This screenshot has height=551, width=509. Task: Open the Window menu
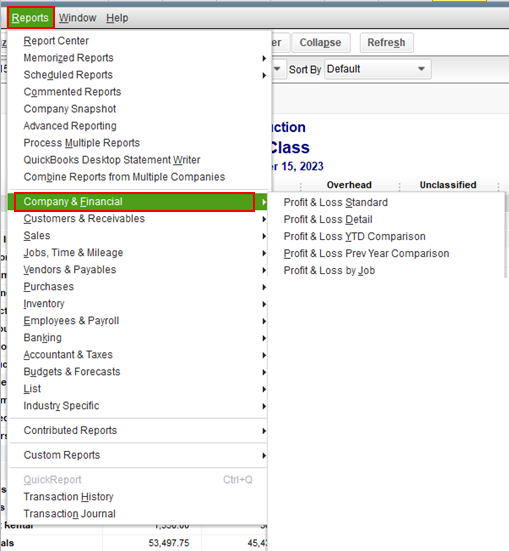click(x=78, y=18)
